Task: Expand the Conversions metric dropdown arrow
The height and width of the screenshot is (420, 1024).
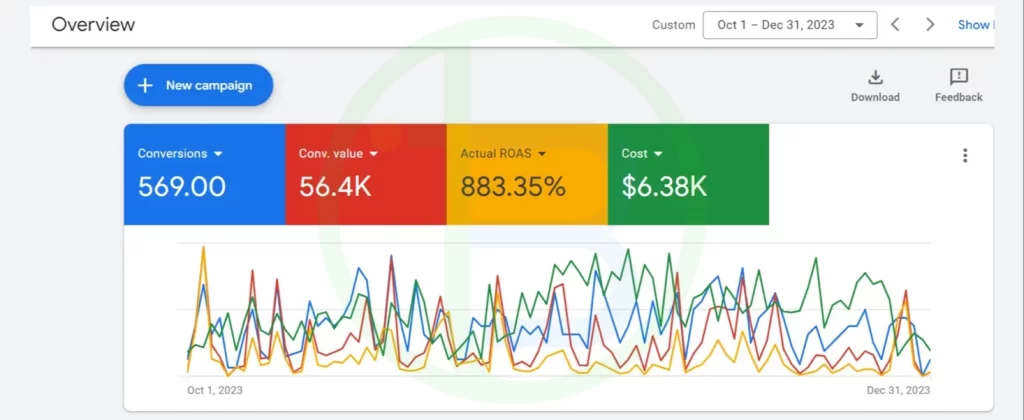Action: tap(218, 154)
